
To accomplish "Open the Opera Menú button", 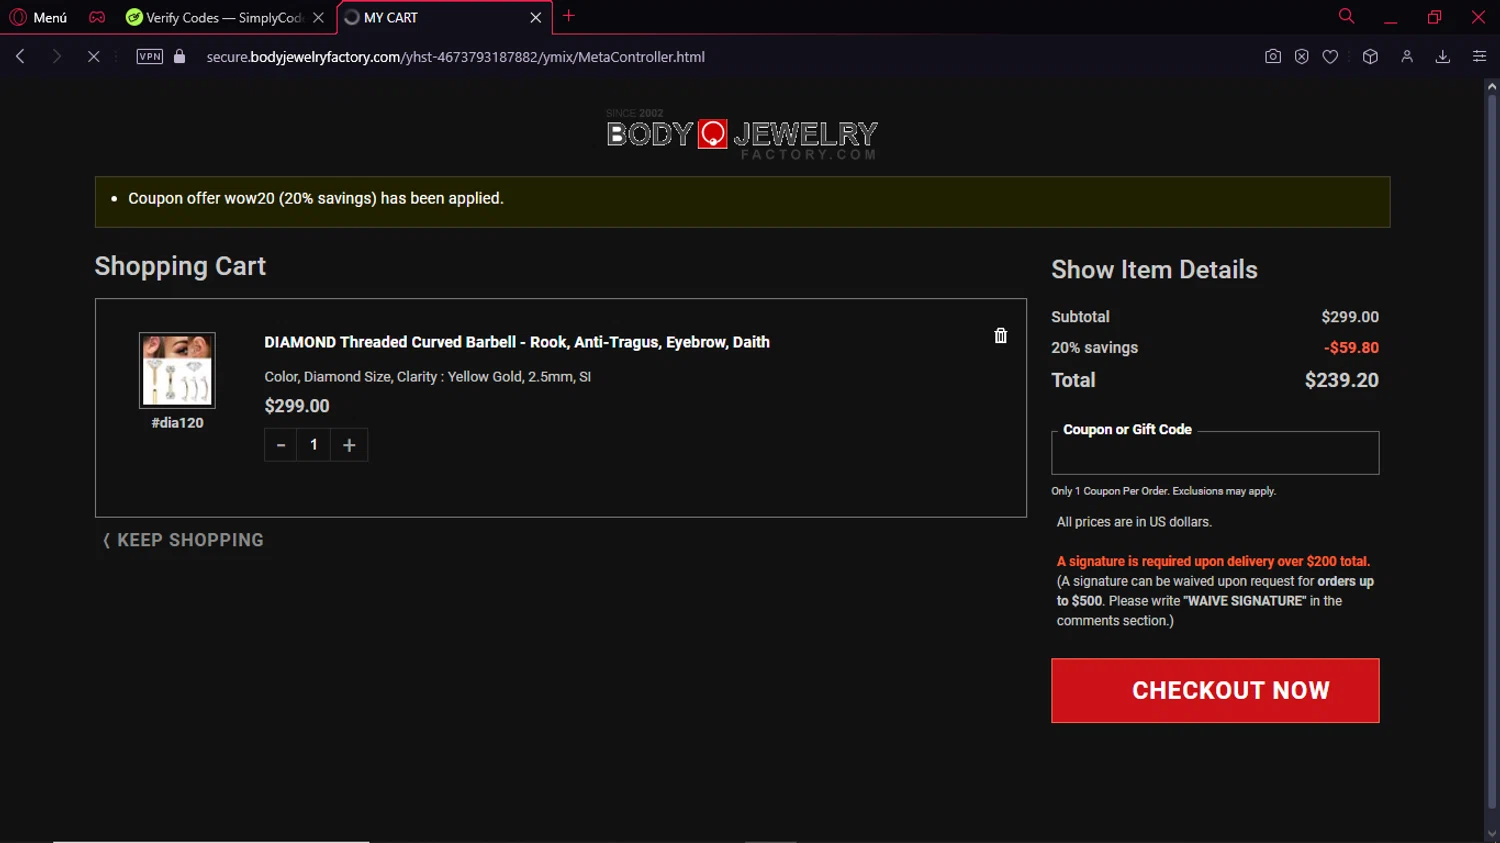I will point(38,17).
